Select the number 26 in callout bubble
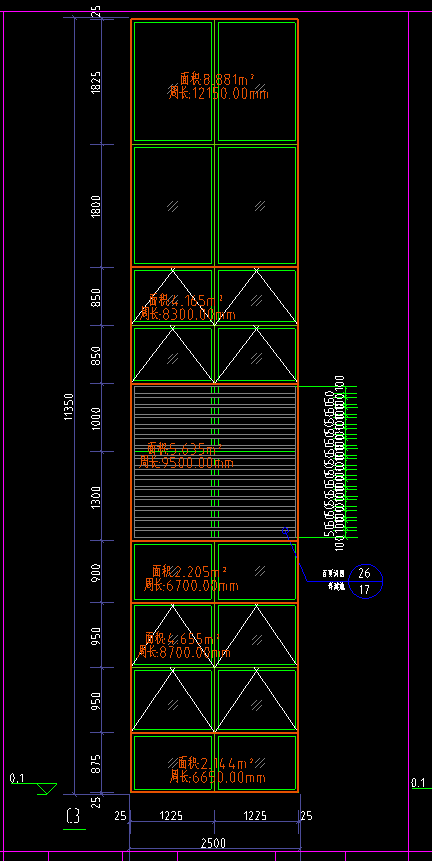This screenshot has height=861, width=432. (x=364, y=573)
